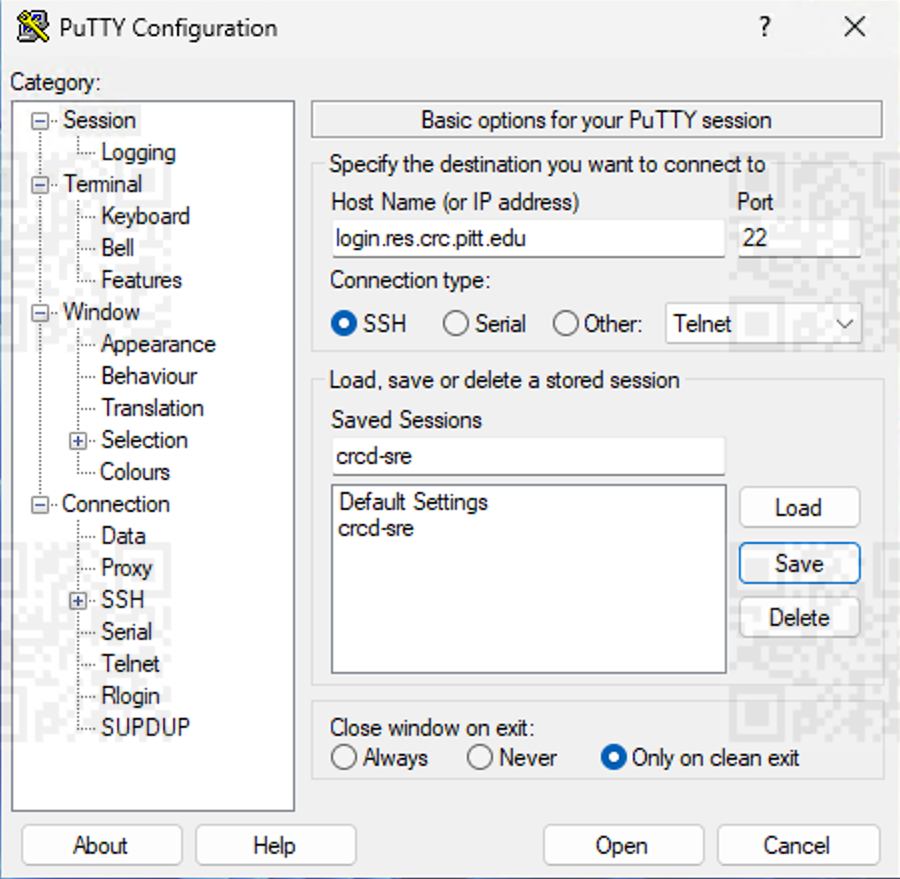Open the Window category
The image size is (900, 879).
click(101, 312)
